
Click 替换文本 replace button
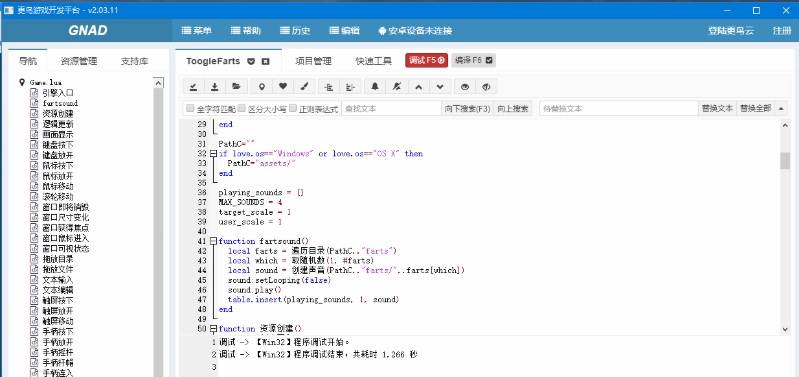717,108
